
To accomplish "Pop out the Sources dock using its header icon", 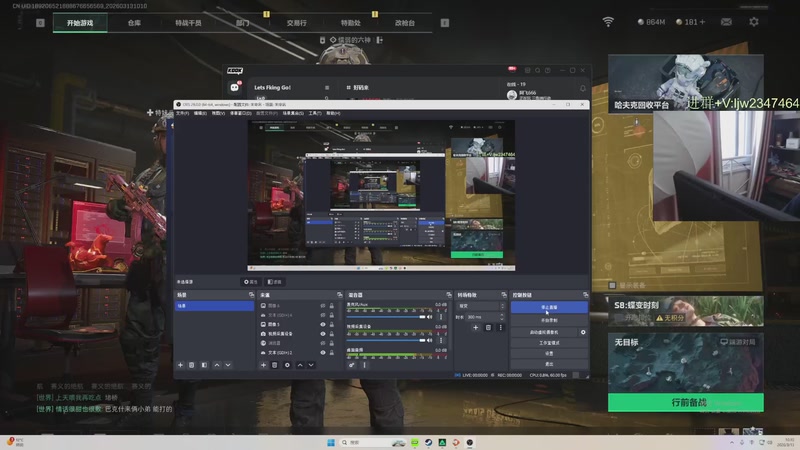I will pyautogui.click(x=339, y=295).
